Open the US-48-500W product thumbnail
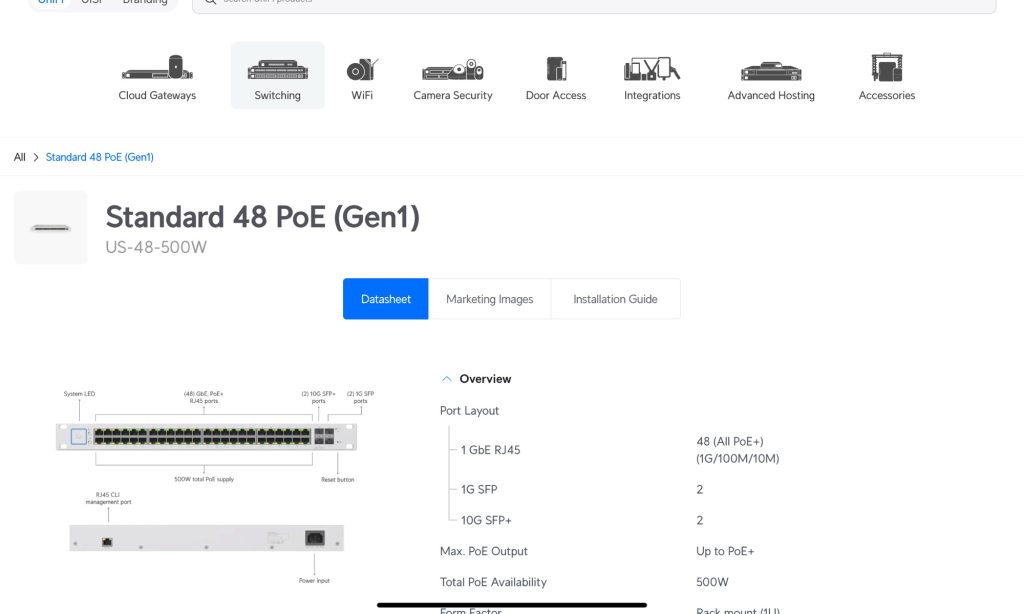The image size is (1024, 614). [x=50, y=228]
